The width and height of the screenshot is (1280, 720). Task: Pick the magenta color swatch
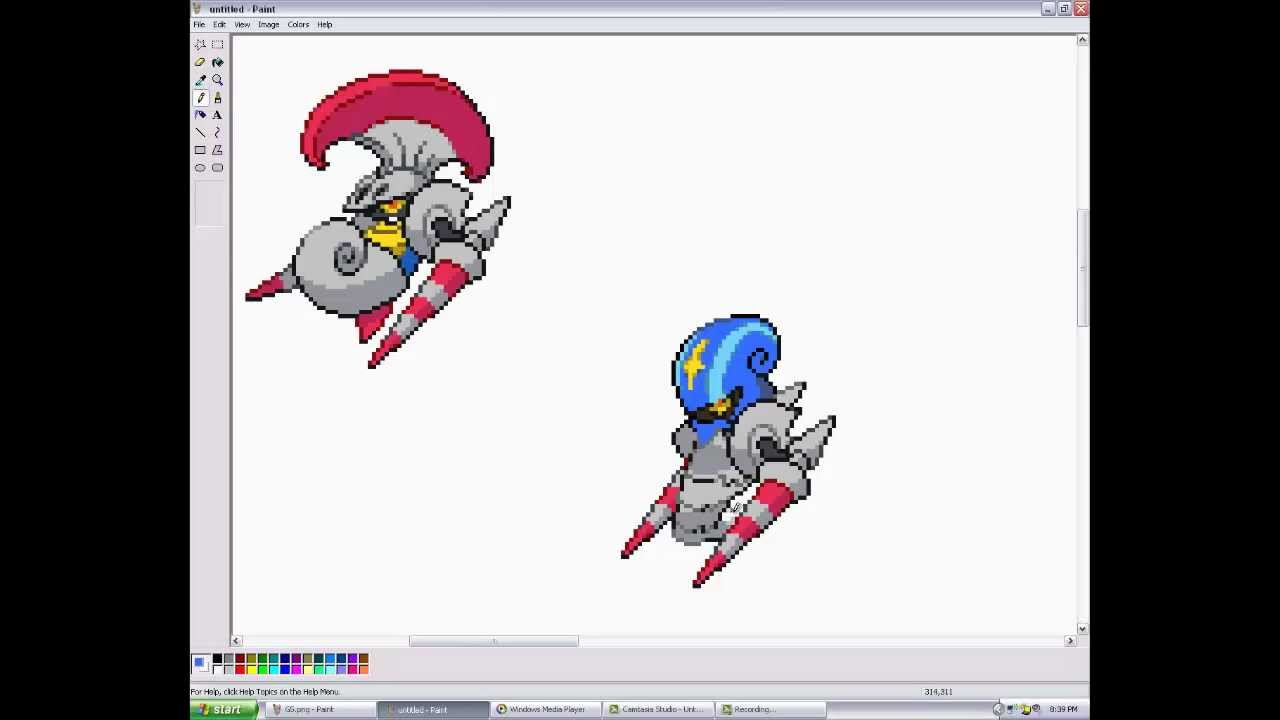tap(296, 670)
